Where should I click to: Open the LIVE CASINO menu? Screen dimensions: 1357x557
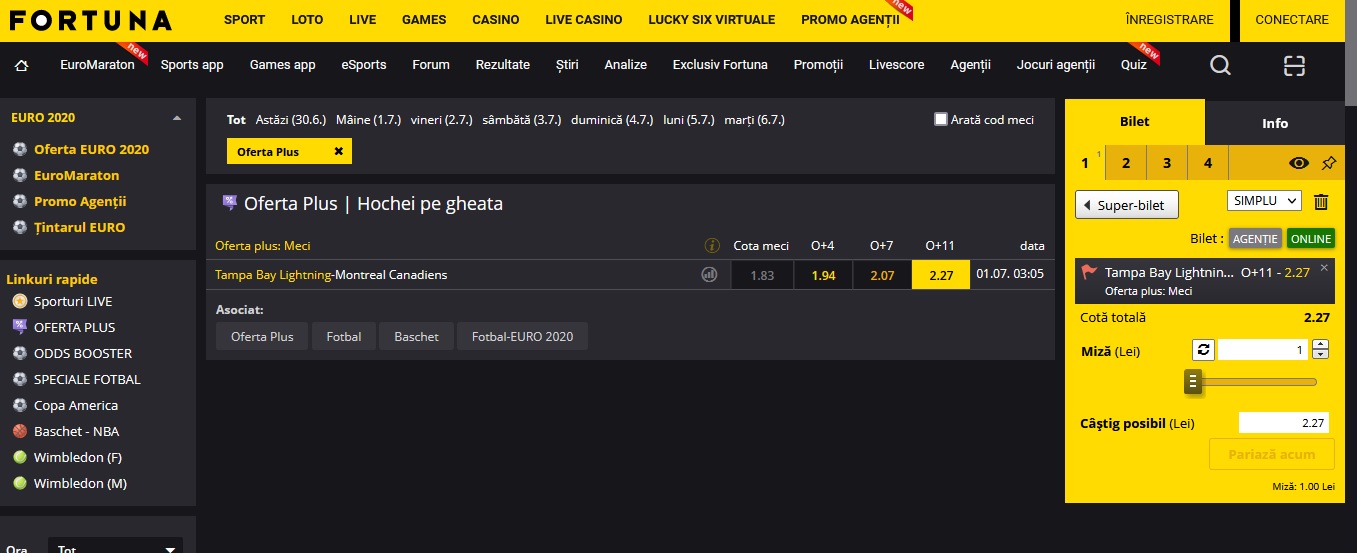point(584,20)
